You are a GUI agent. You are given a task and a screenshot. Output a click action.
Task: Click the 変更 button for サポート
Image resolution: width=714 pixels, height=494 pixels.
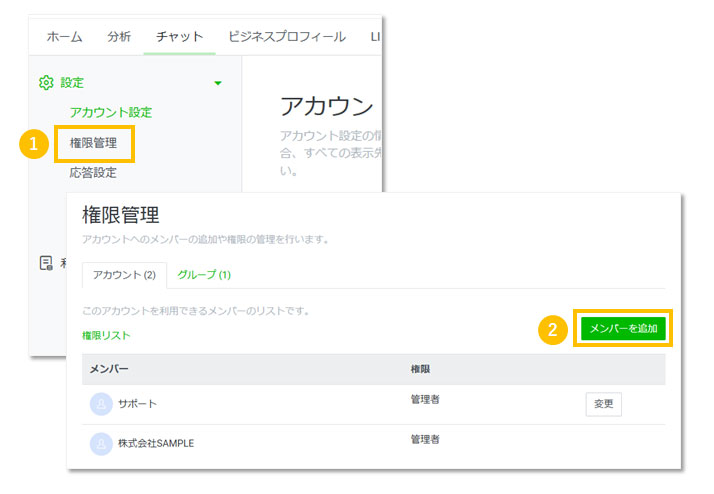click(603, 404)
